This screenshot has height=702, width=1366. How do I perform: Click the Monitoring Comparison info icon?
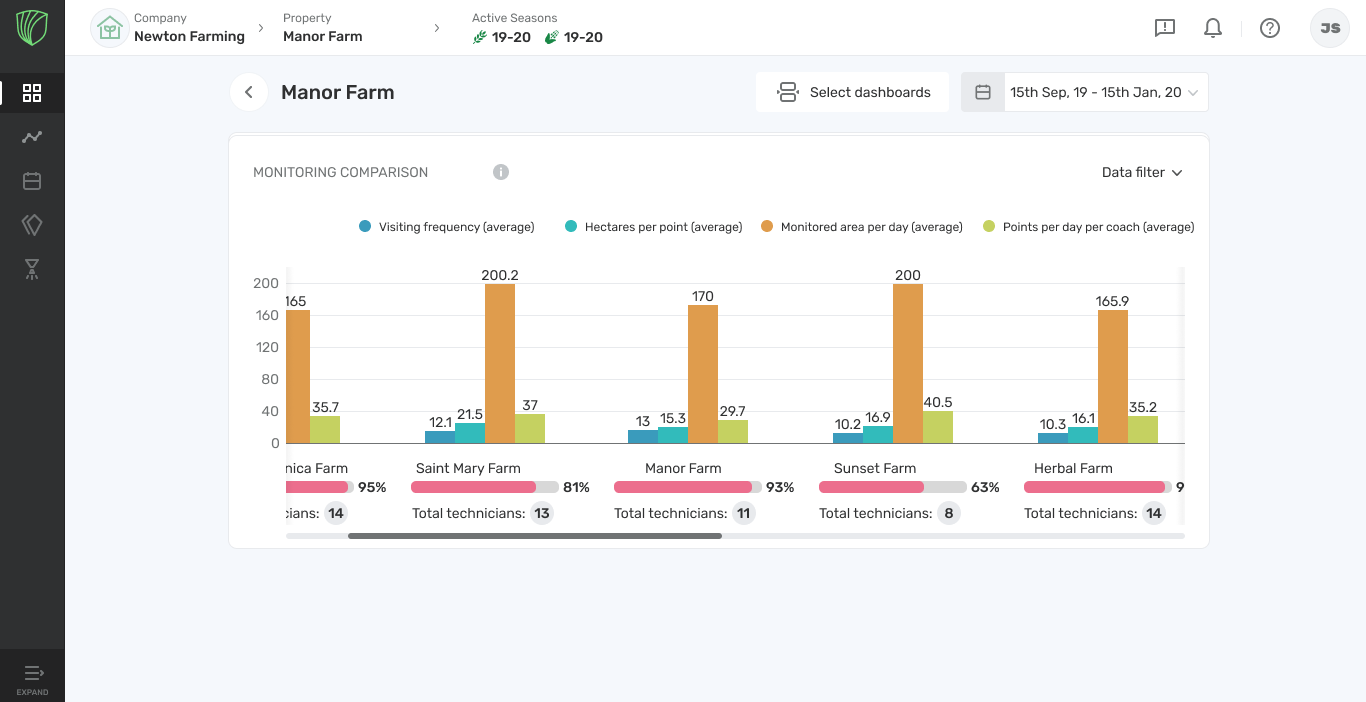(x=501, y=172)
